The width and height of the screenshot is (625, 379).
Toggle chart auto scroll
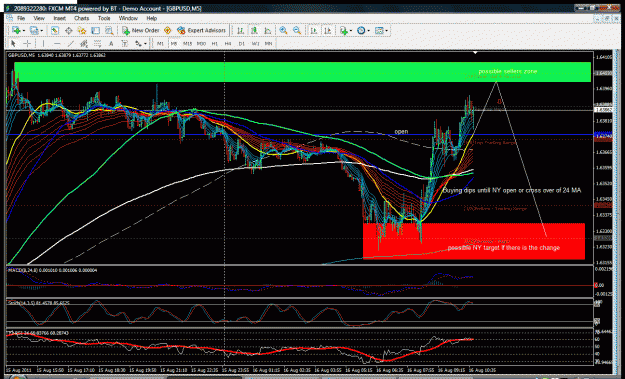coord(314,31)
